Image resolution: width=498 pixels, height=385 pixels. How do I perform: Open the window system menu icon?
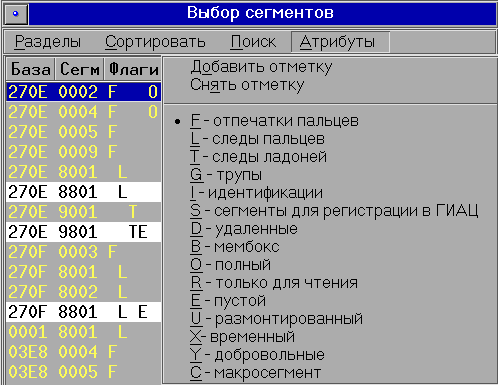point(15,14)
